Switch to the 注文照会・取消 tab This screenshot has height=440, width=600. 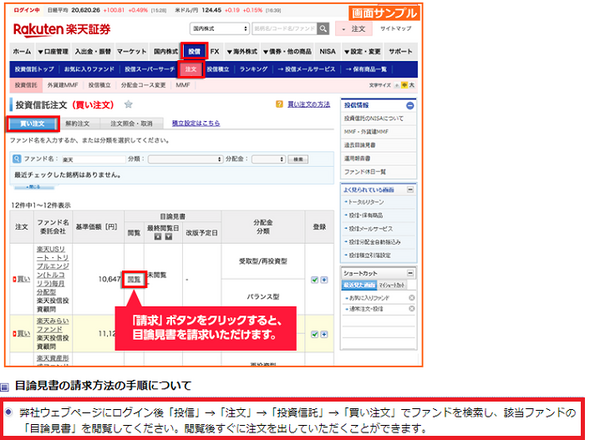click(132, 124)
